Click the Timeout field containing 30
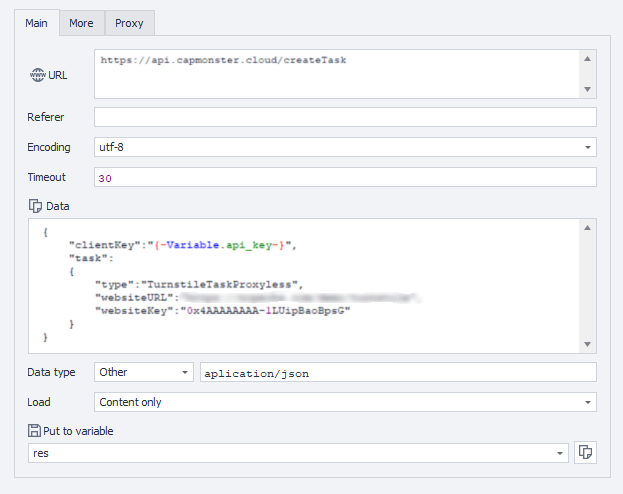Image resolution: width=623 pixels, height=494 pixels. 345,177
